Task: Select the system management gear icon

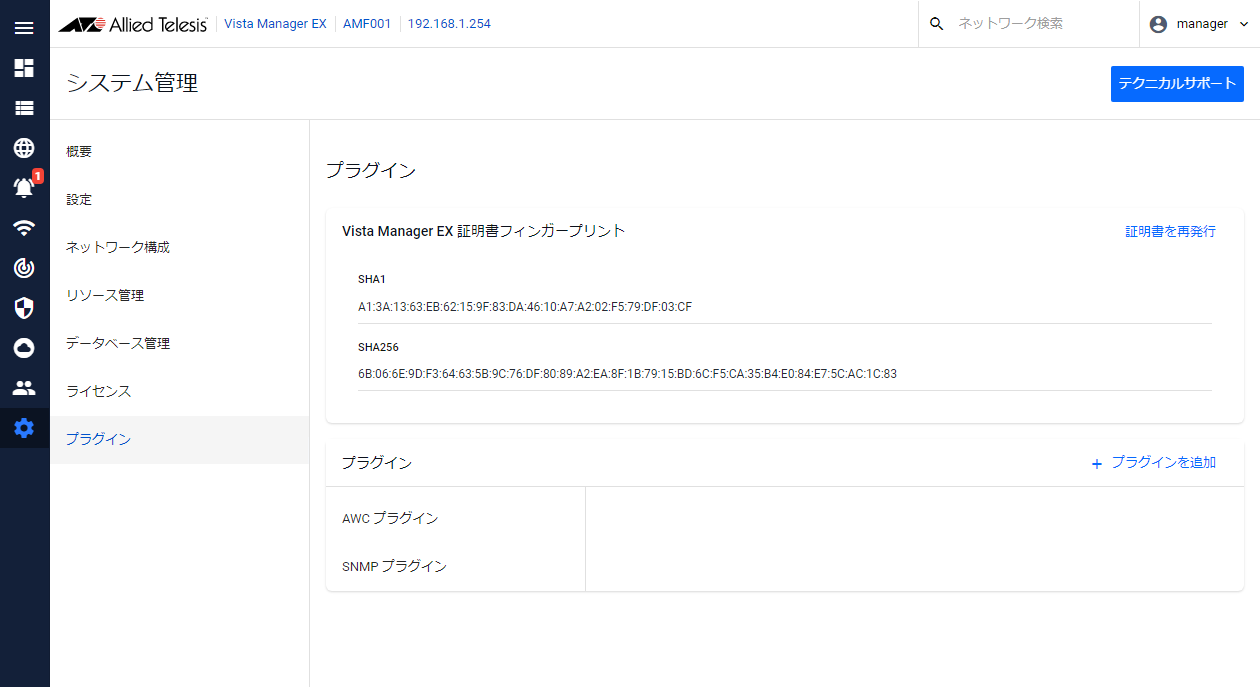Action: click(x=24, y=428)
